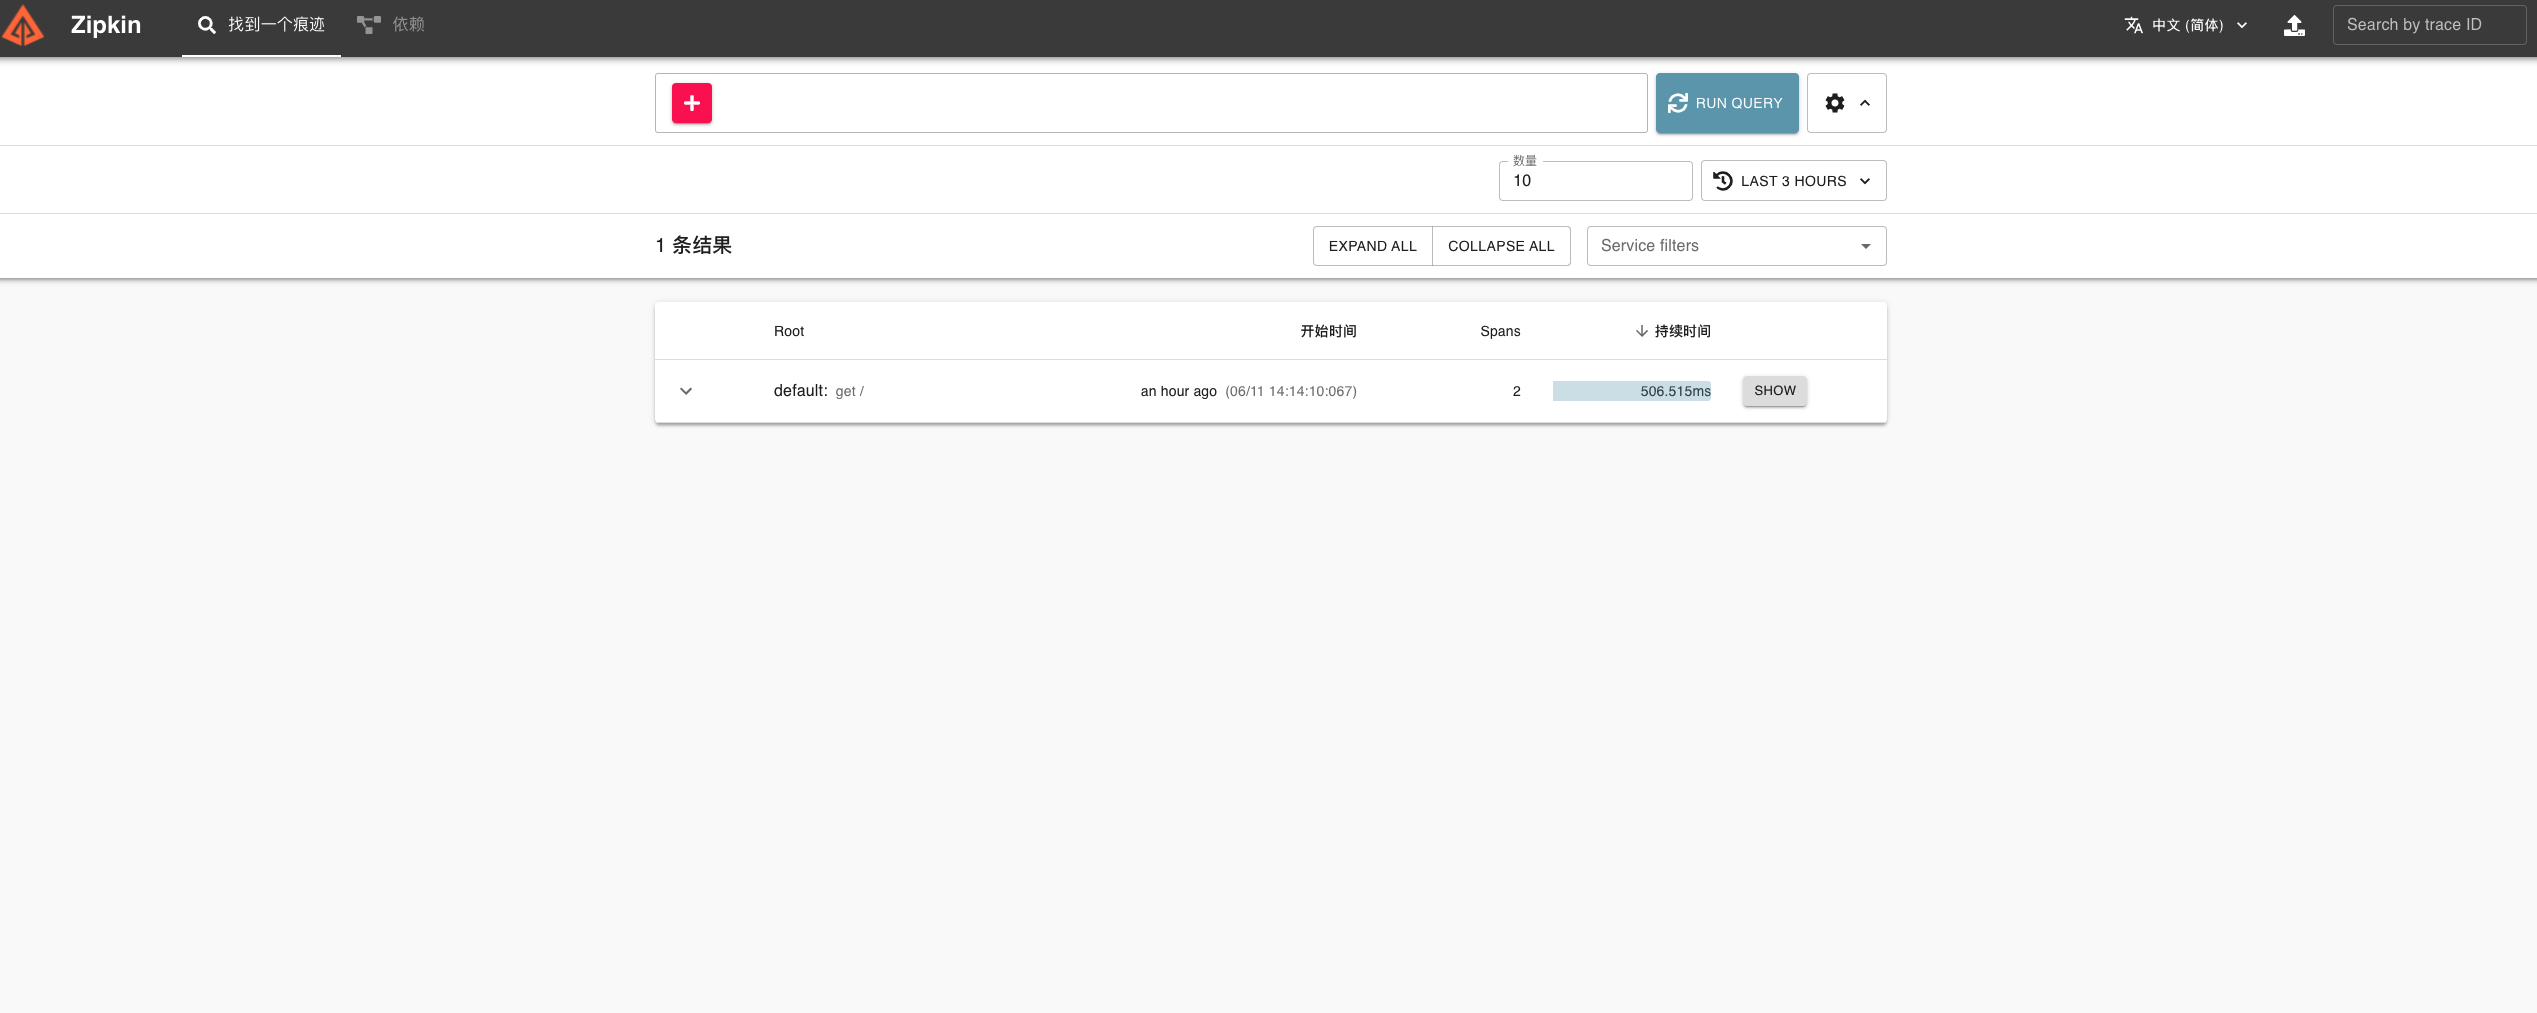Collapse all trace results
Image resolution: width=2537 pixels, height=1013 pixels.
click(x=1501, y=246)
